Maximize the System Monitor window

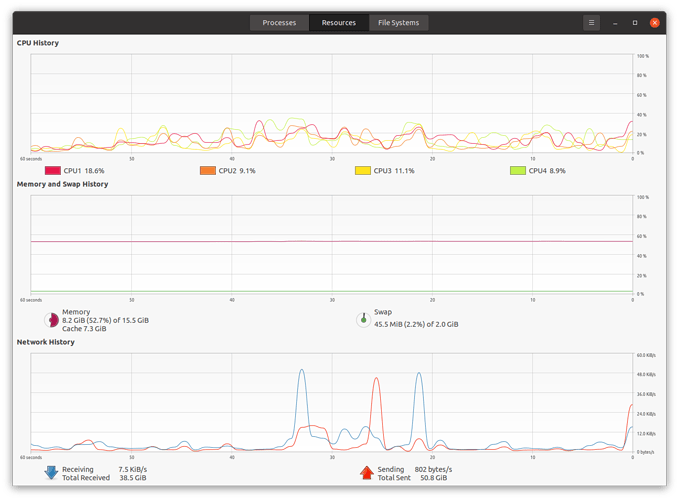[x=635, y=23]
